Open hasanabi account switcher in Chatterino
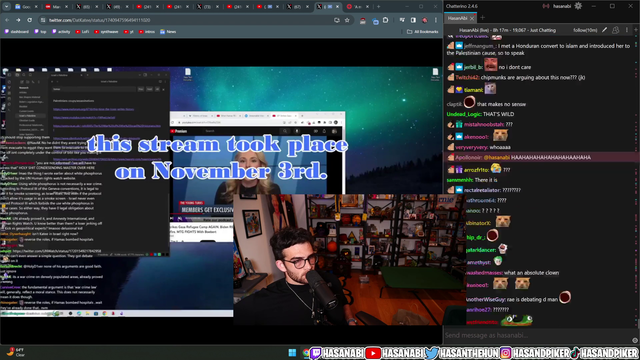The width and height of the screenshot is (640, 360). [x=562, y=6]
